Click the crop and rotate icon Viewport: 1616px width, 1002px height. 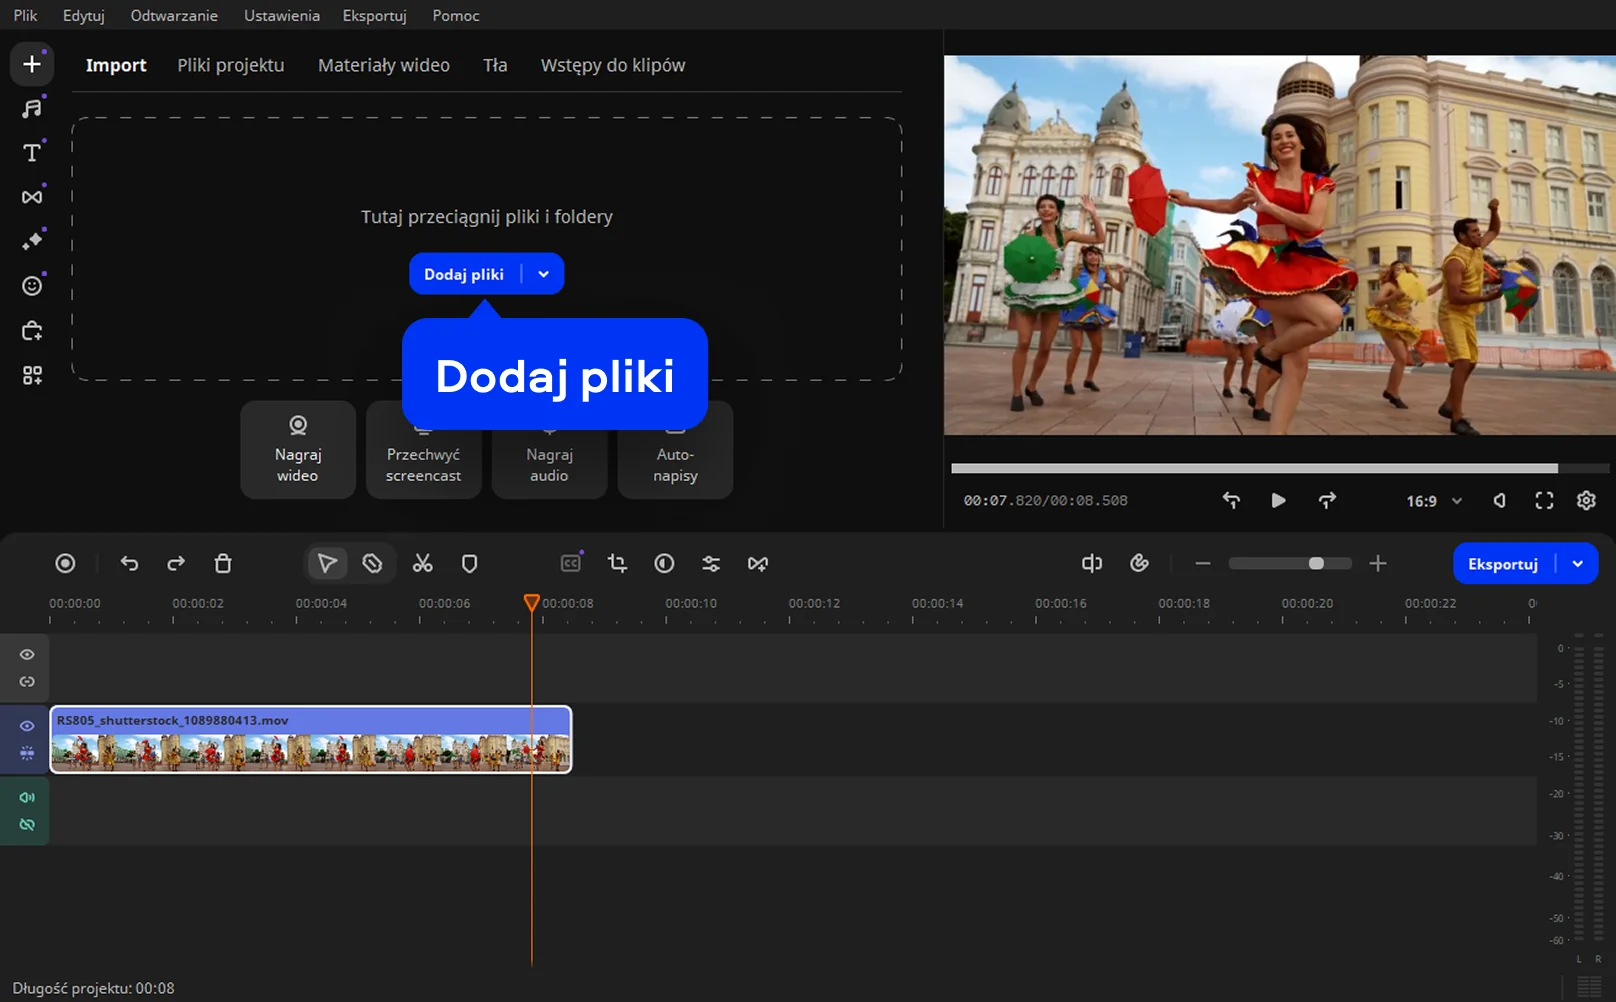(x=617, y=564)
